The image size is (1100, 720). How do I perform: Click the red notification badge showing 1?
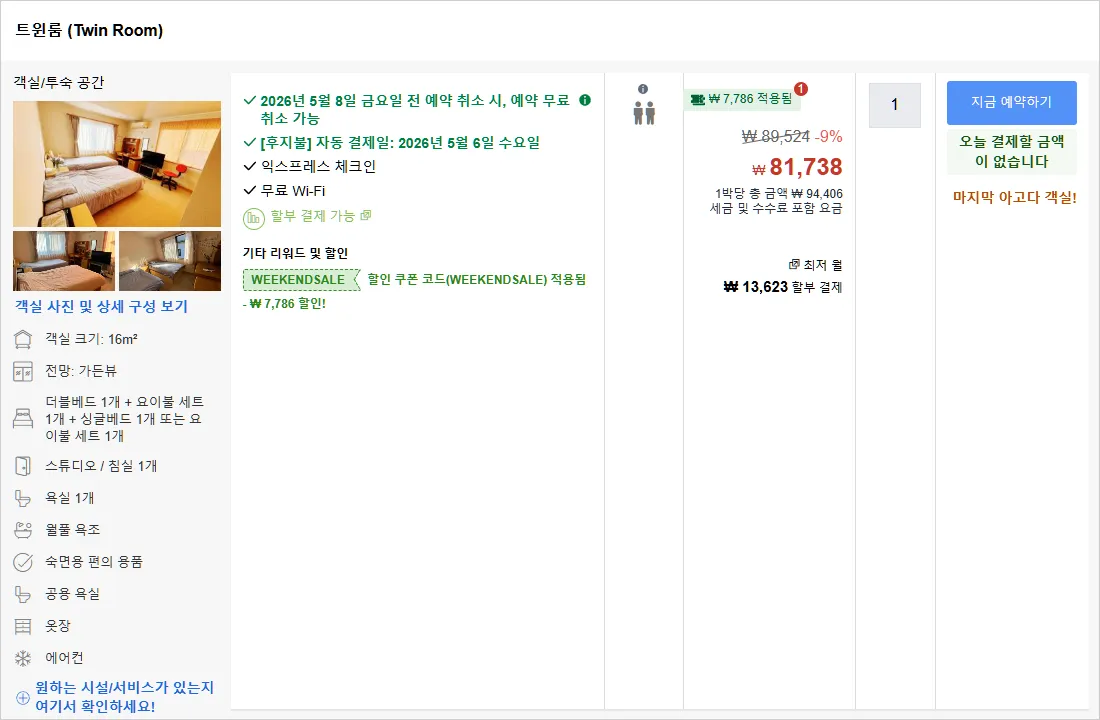(x=800, y=89)
